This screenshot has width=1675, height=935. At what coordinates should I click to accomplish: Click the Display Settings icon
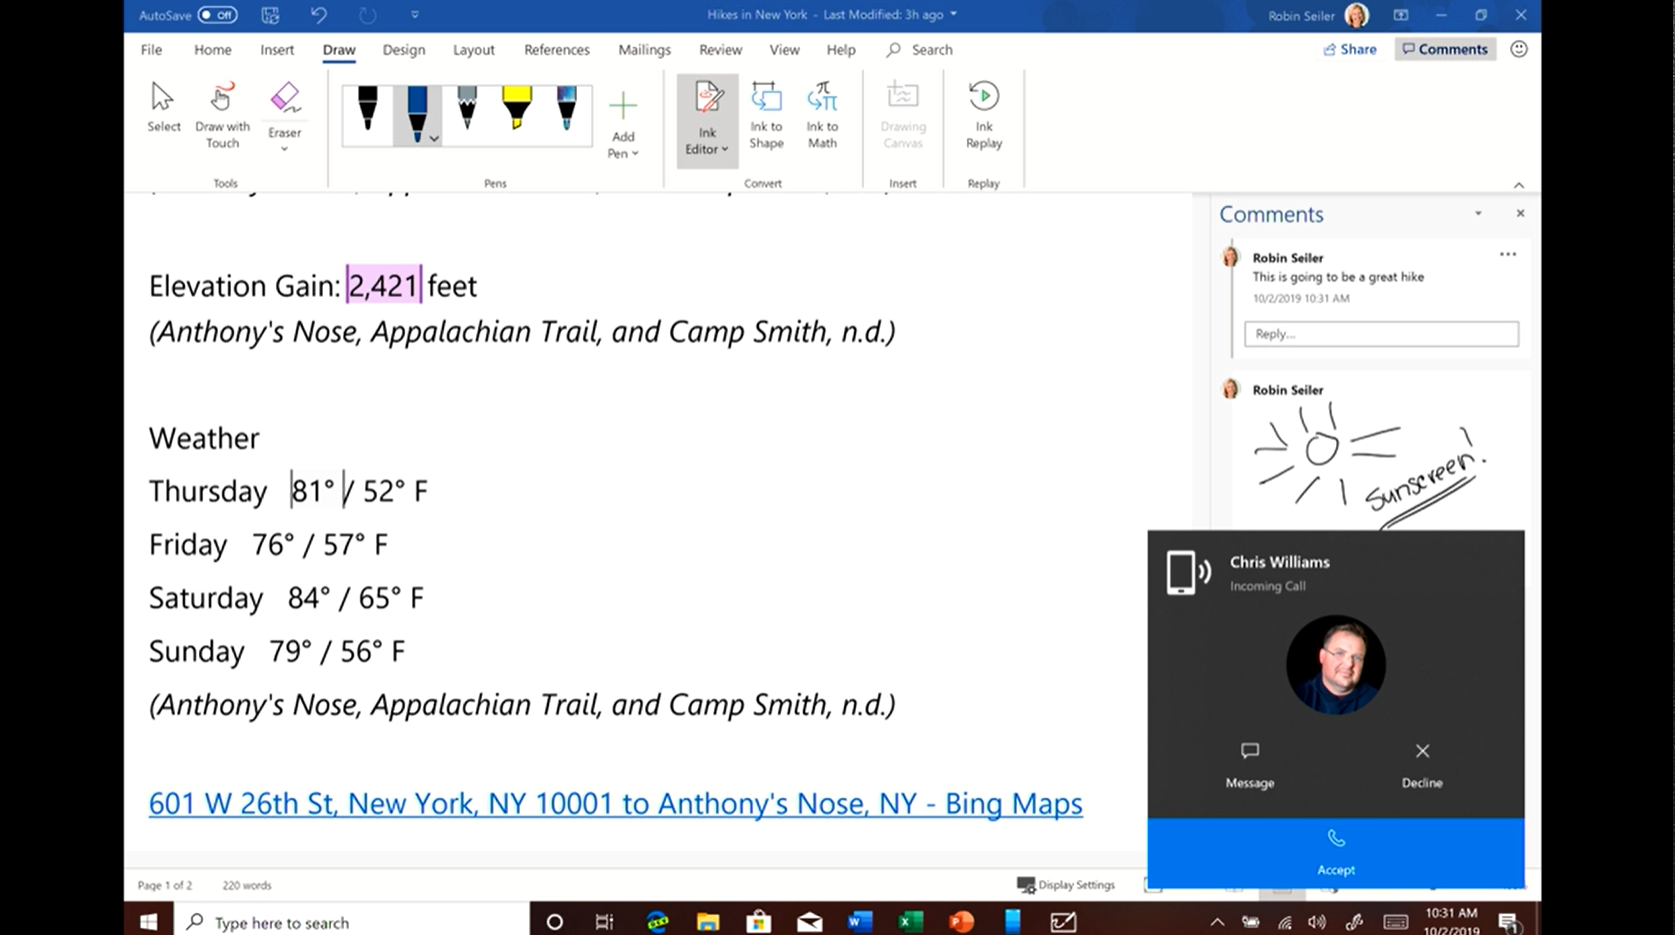coord(1026,884)
